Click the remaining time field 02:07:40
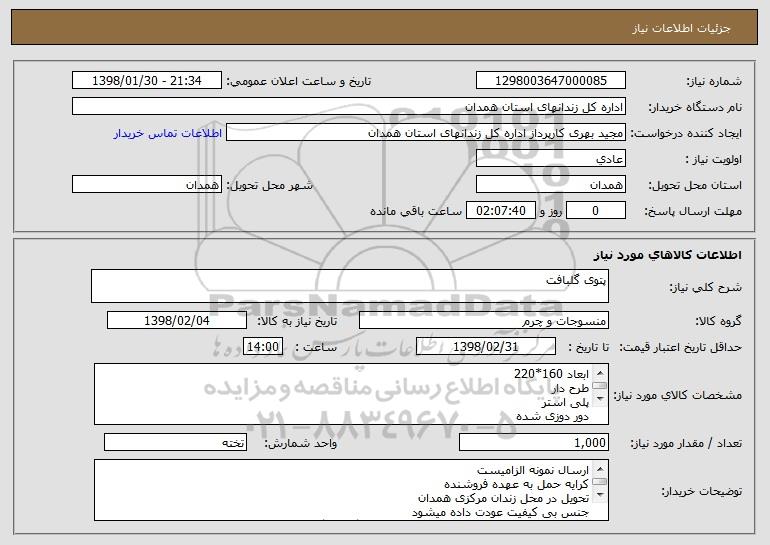770x545 pixels. (x=500, y=211)
